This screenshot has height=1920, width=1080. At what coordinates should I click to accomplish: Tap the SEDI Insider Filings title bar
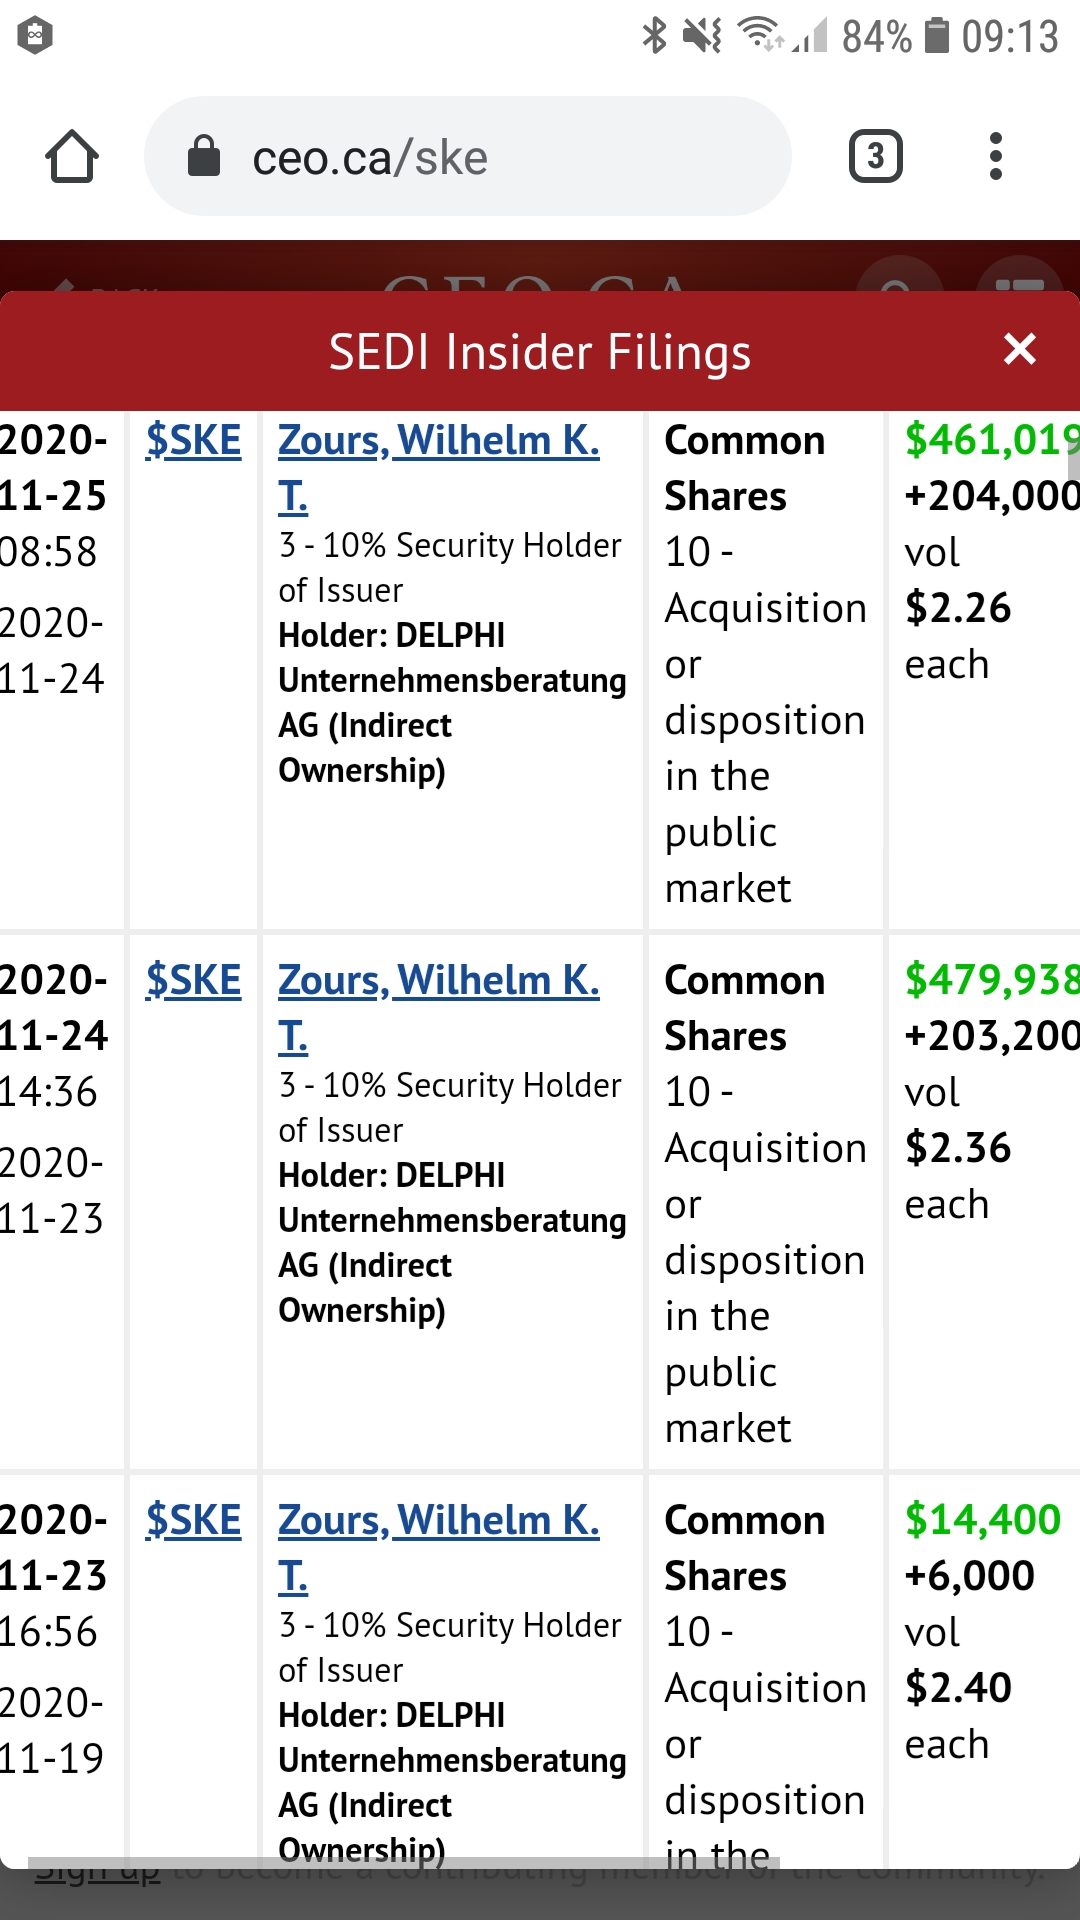(x=540, y=352)
